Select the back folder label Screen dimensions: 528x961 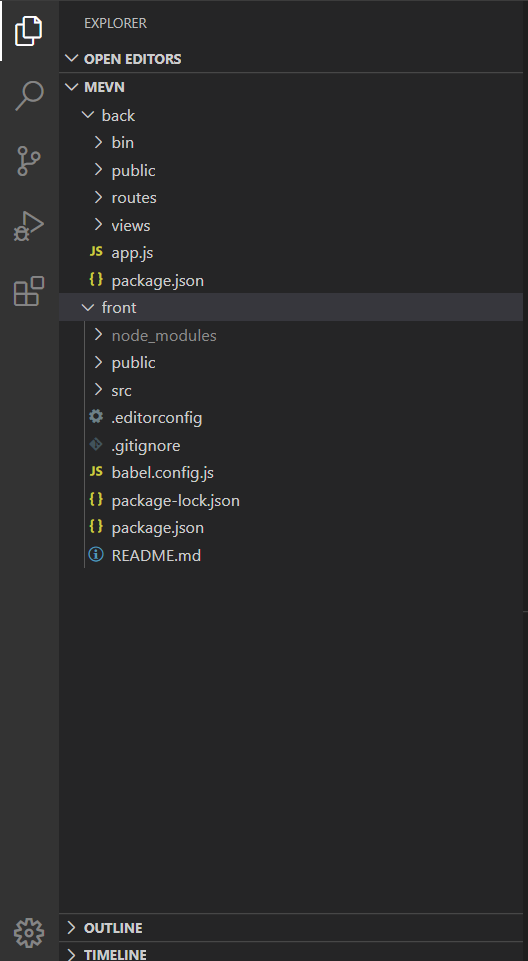pos(118,115)
